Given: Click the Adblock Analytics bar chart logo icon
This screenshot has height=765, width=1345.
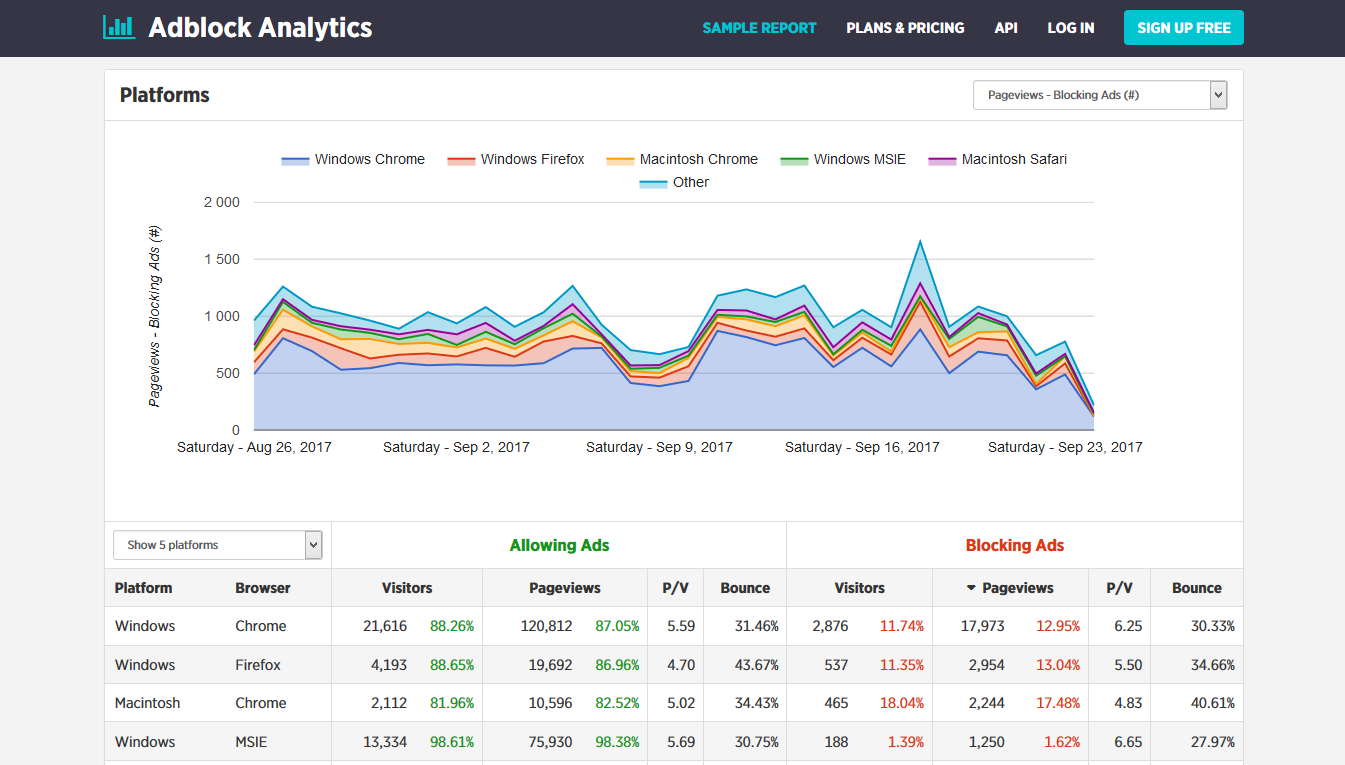Looking at the screenshot, I should [119, 27].
